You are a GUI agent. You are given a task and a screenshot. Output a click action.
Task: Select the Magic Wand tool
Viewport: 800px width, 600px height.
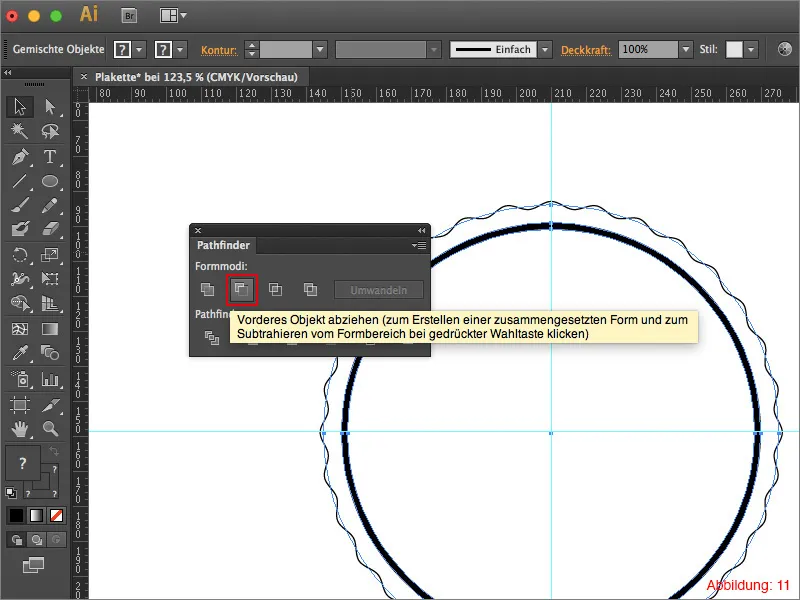pos(20,131)
